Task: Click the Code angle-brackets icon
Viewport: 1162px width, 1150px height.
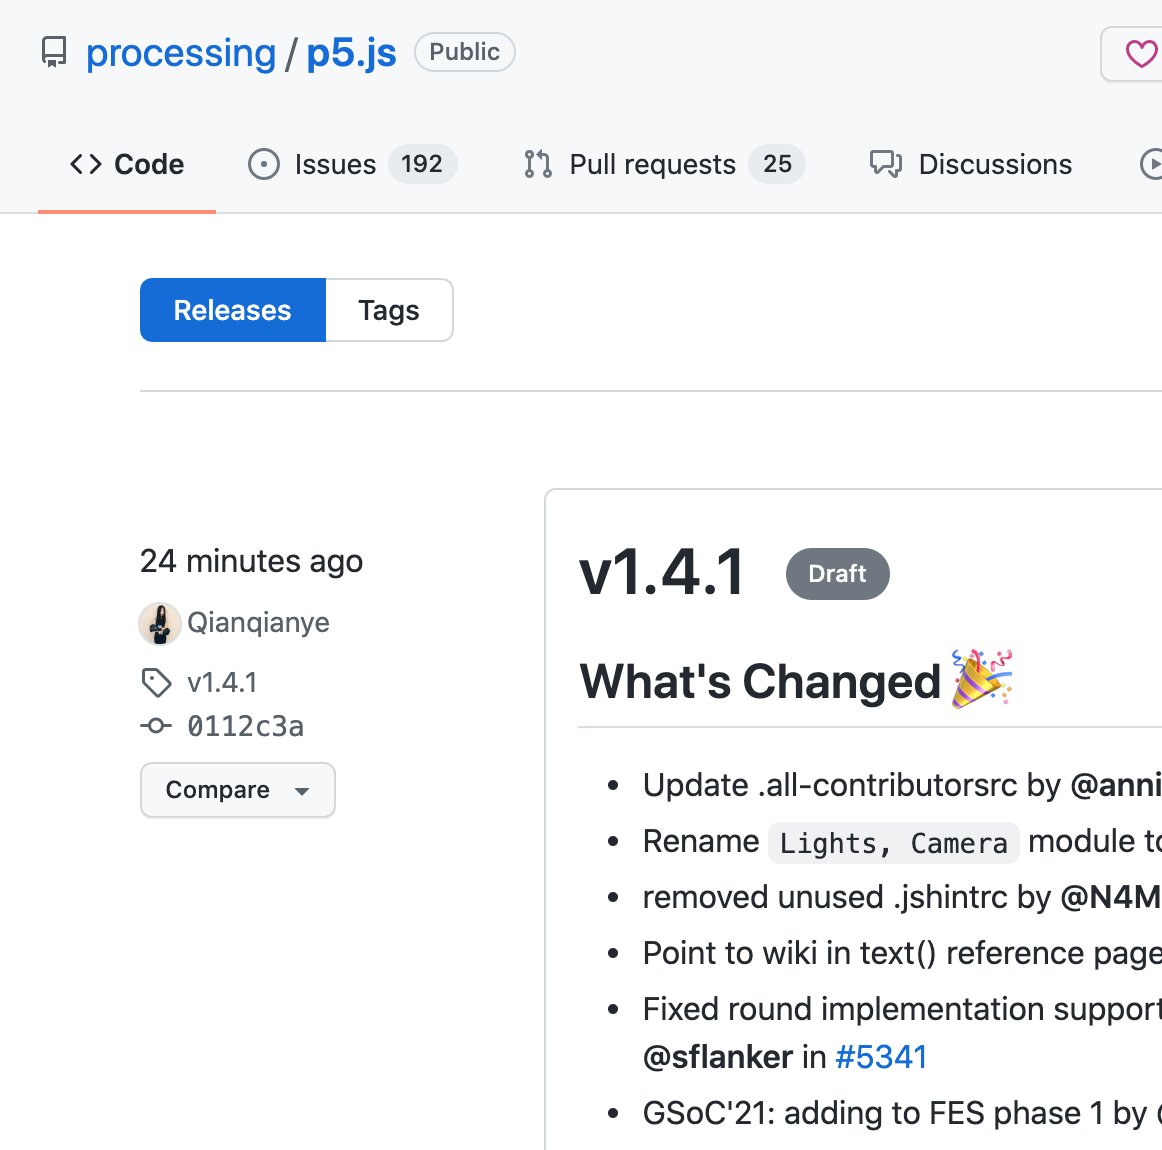Action: click(86, 164)
